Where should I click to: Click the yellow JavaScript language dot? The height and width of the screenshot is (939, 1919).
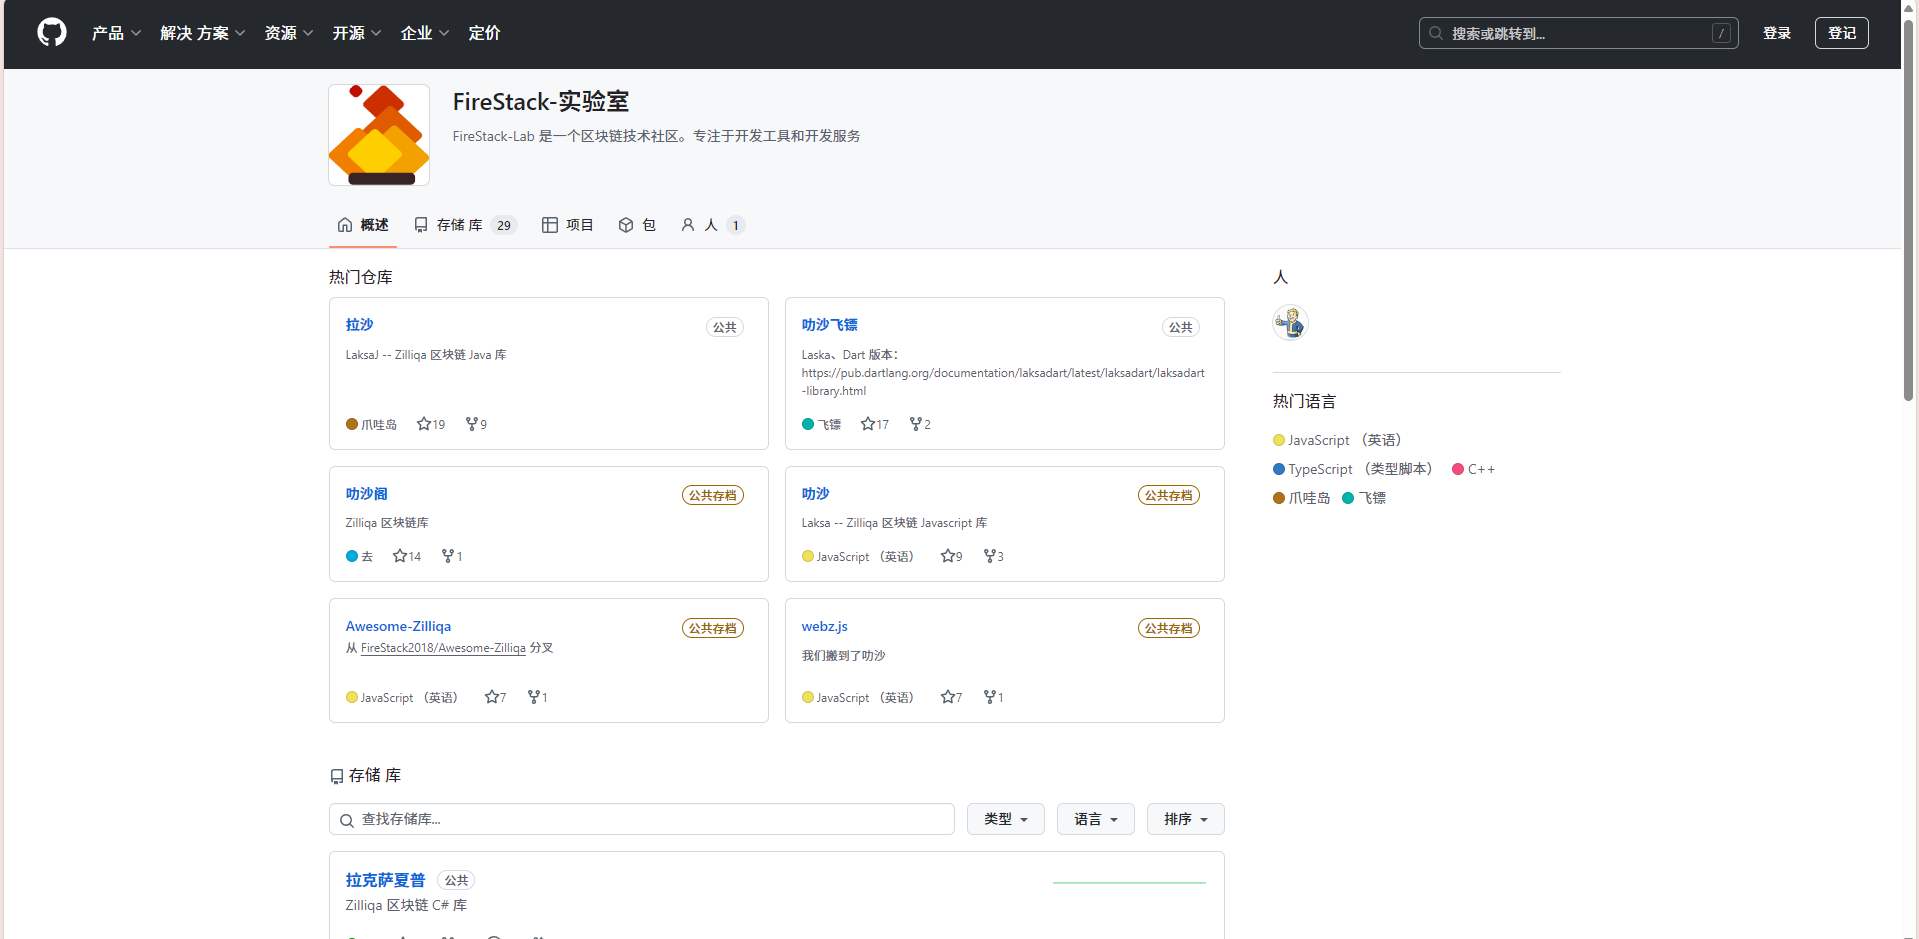pos(1277,440)
